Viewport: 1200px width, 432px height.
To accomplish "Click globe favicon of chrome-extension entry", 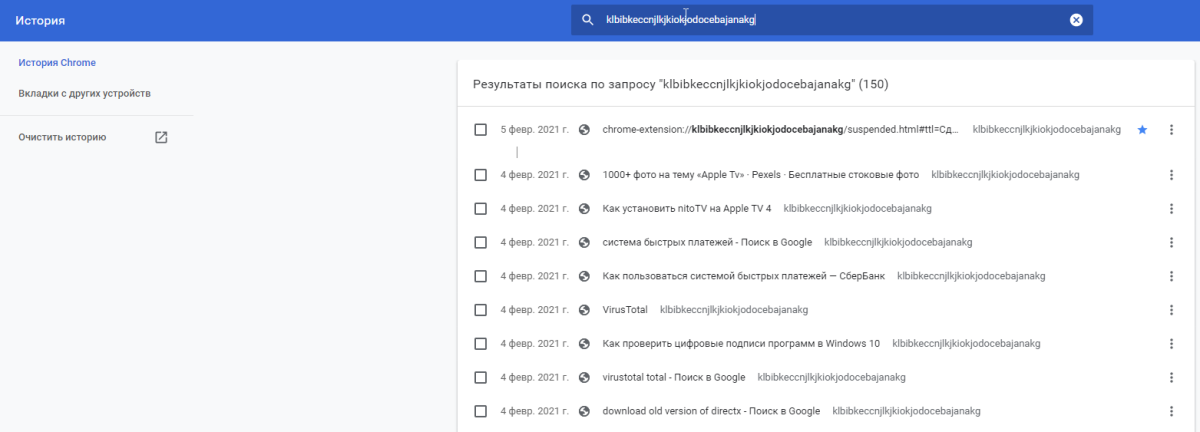I will click(584, 130).
